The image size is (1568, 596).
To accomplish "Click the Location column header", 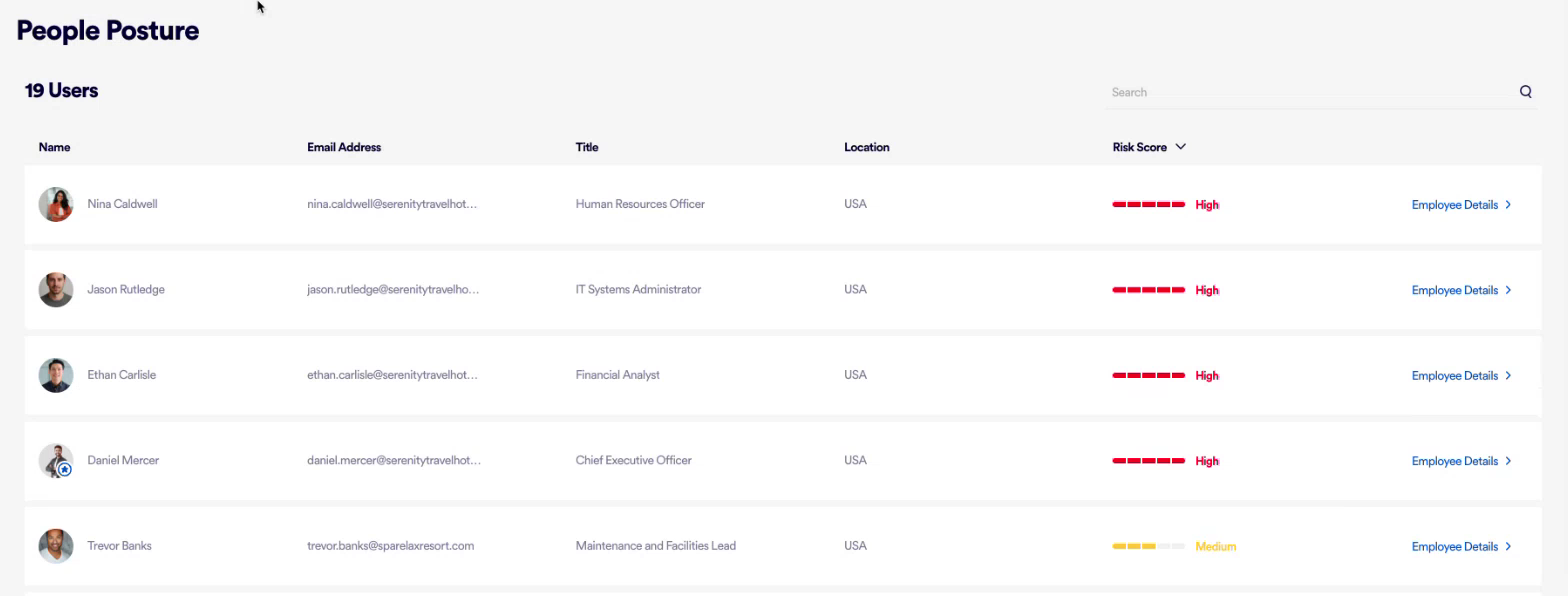I will [x=866, y=147].
